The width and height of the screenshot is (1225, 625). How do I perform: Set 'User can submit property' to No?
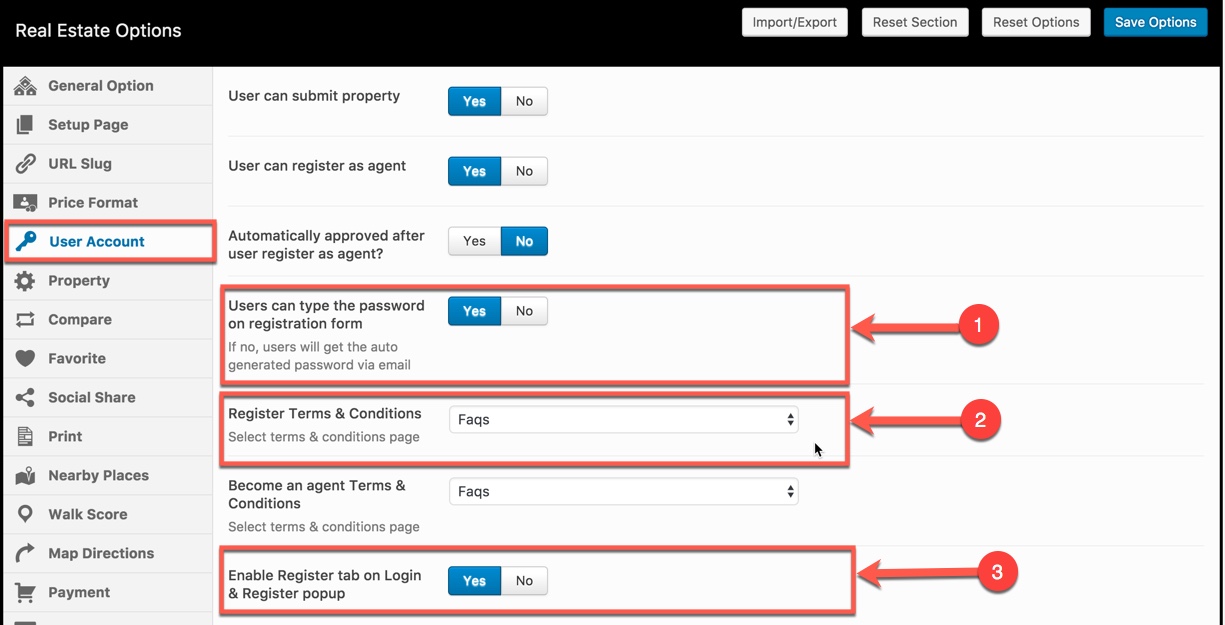(x=524, y=101)
